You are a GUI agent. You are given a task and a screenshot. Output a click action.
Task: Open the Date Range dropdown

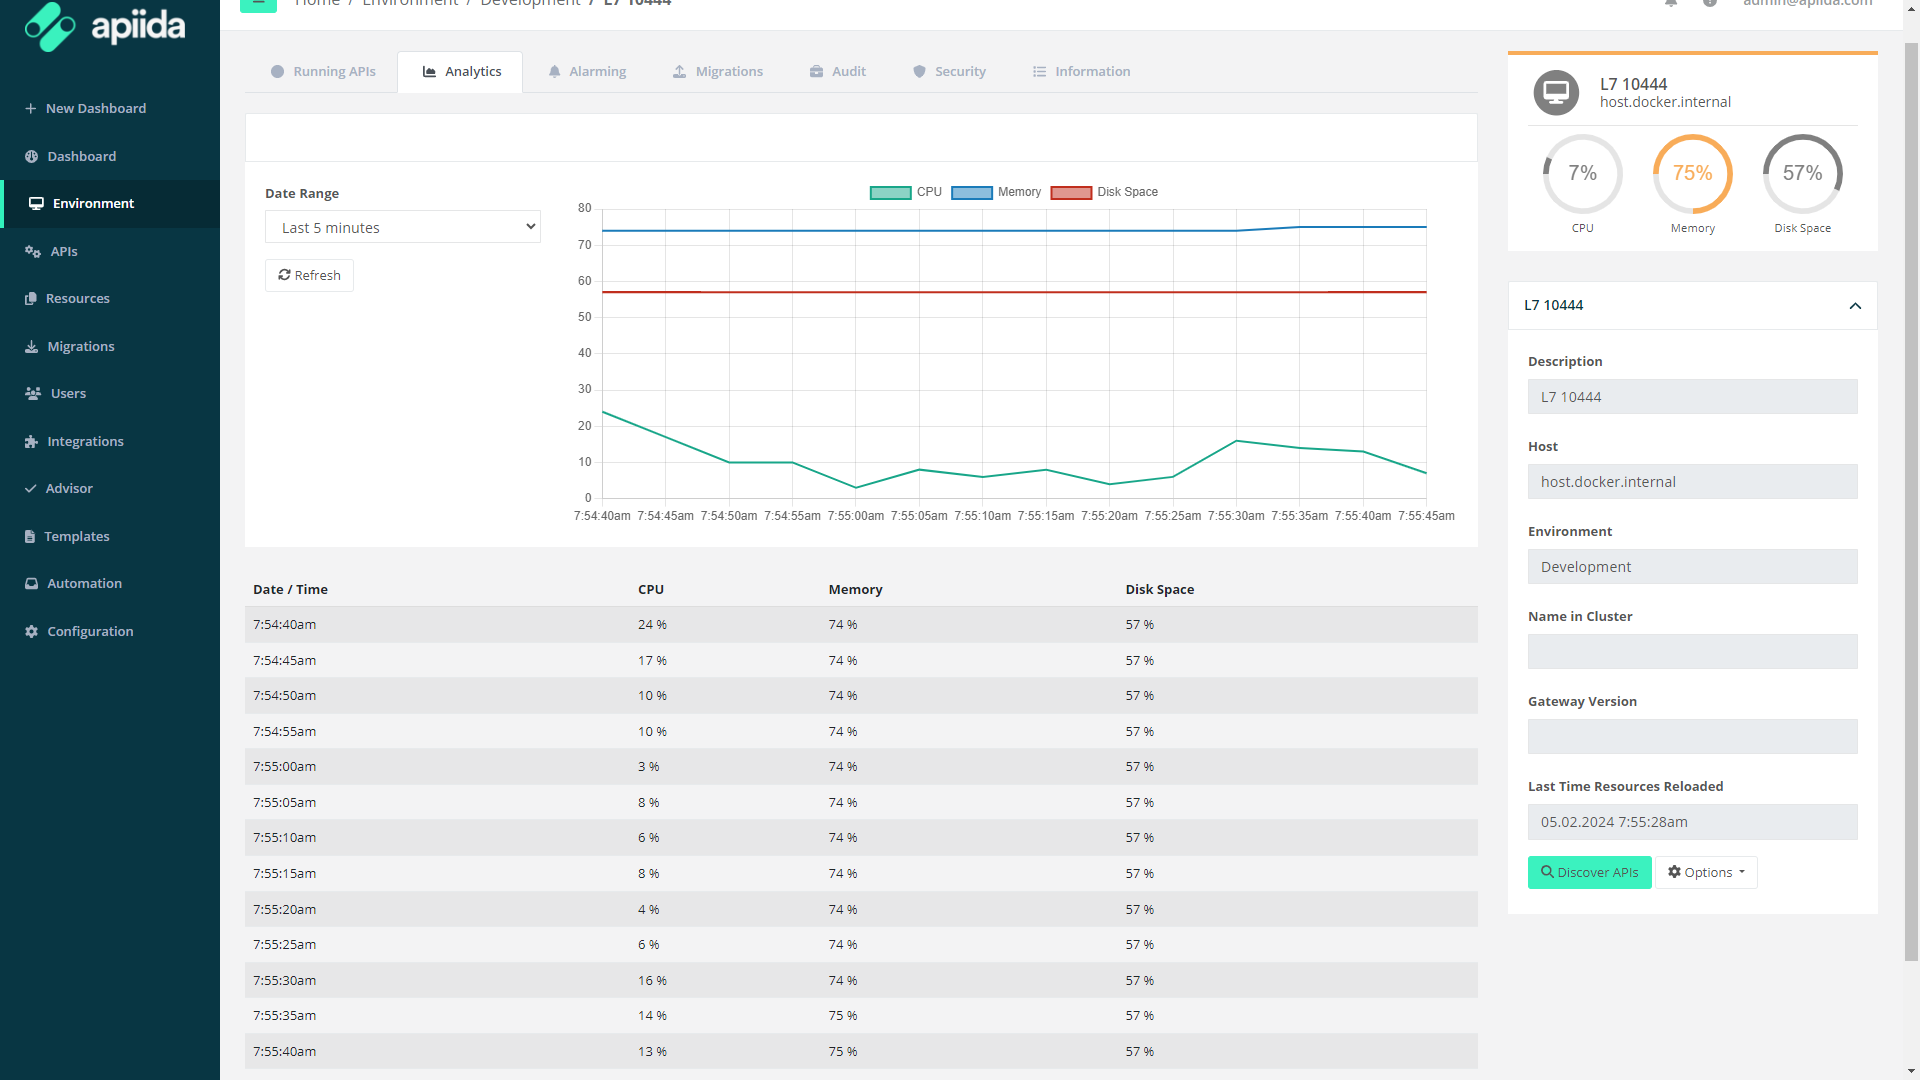click(x=402, y=226)
